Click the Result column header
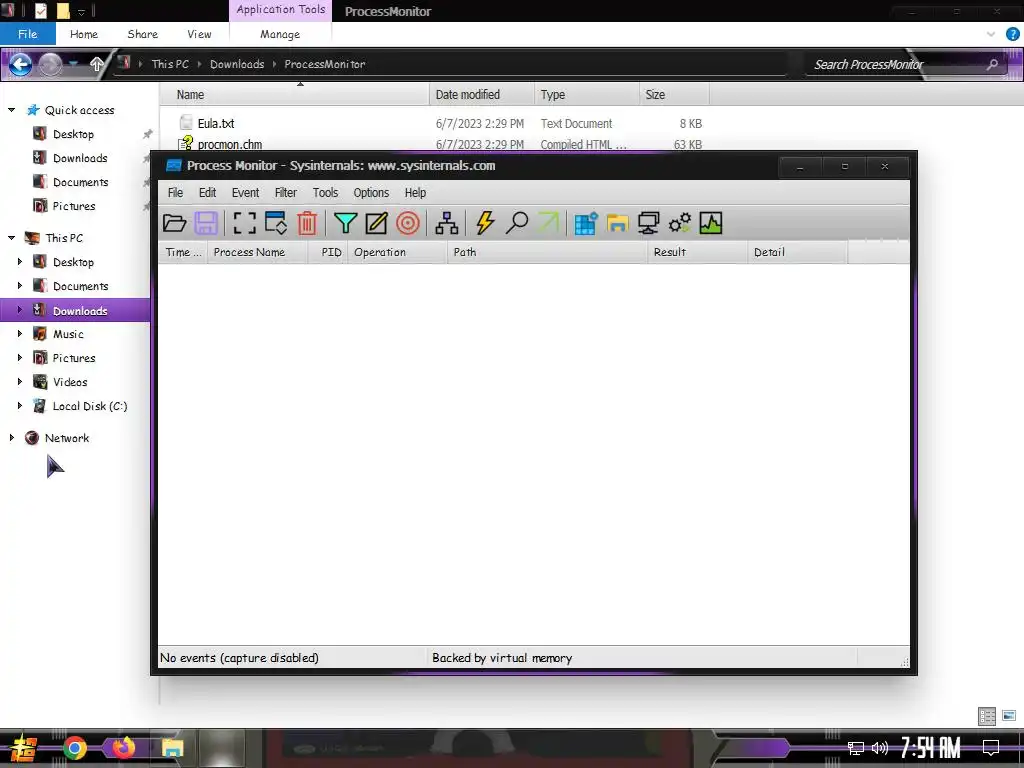Screen dimensions: 1024x768 pos(697,252)
